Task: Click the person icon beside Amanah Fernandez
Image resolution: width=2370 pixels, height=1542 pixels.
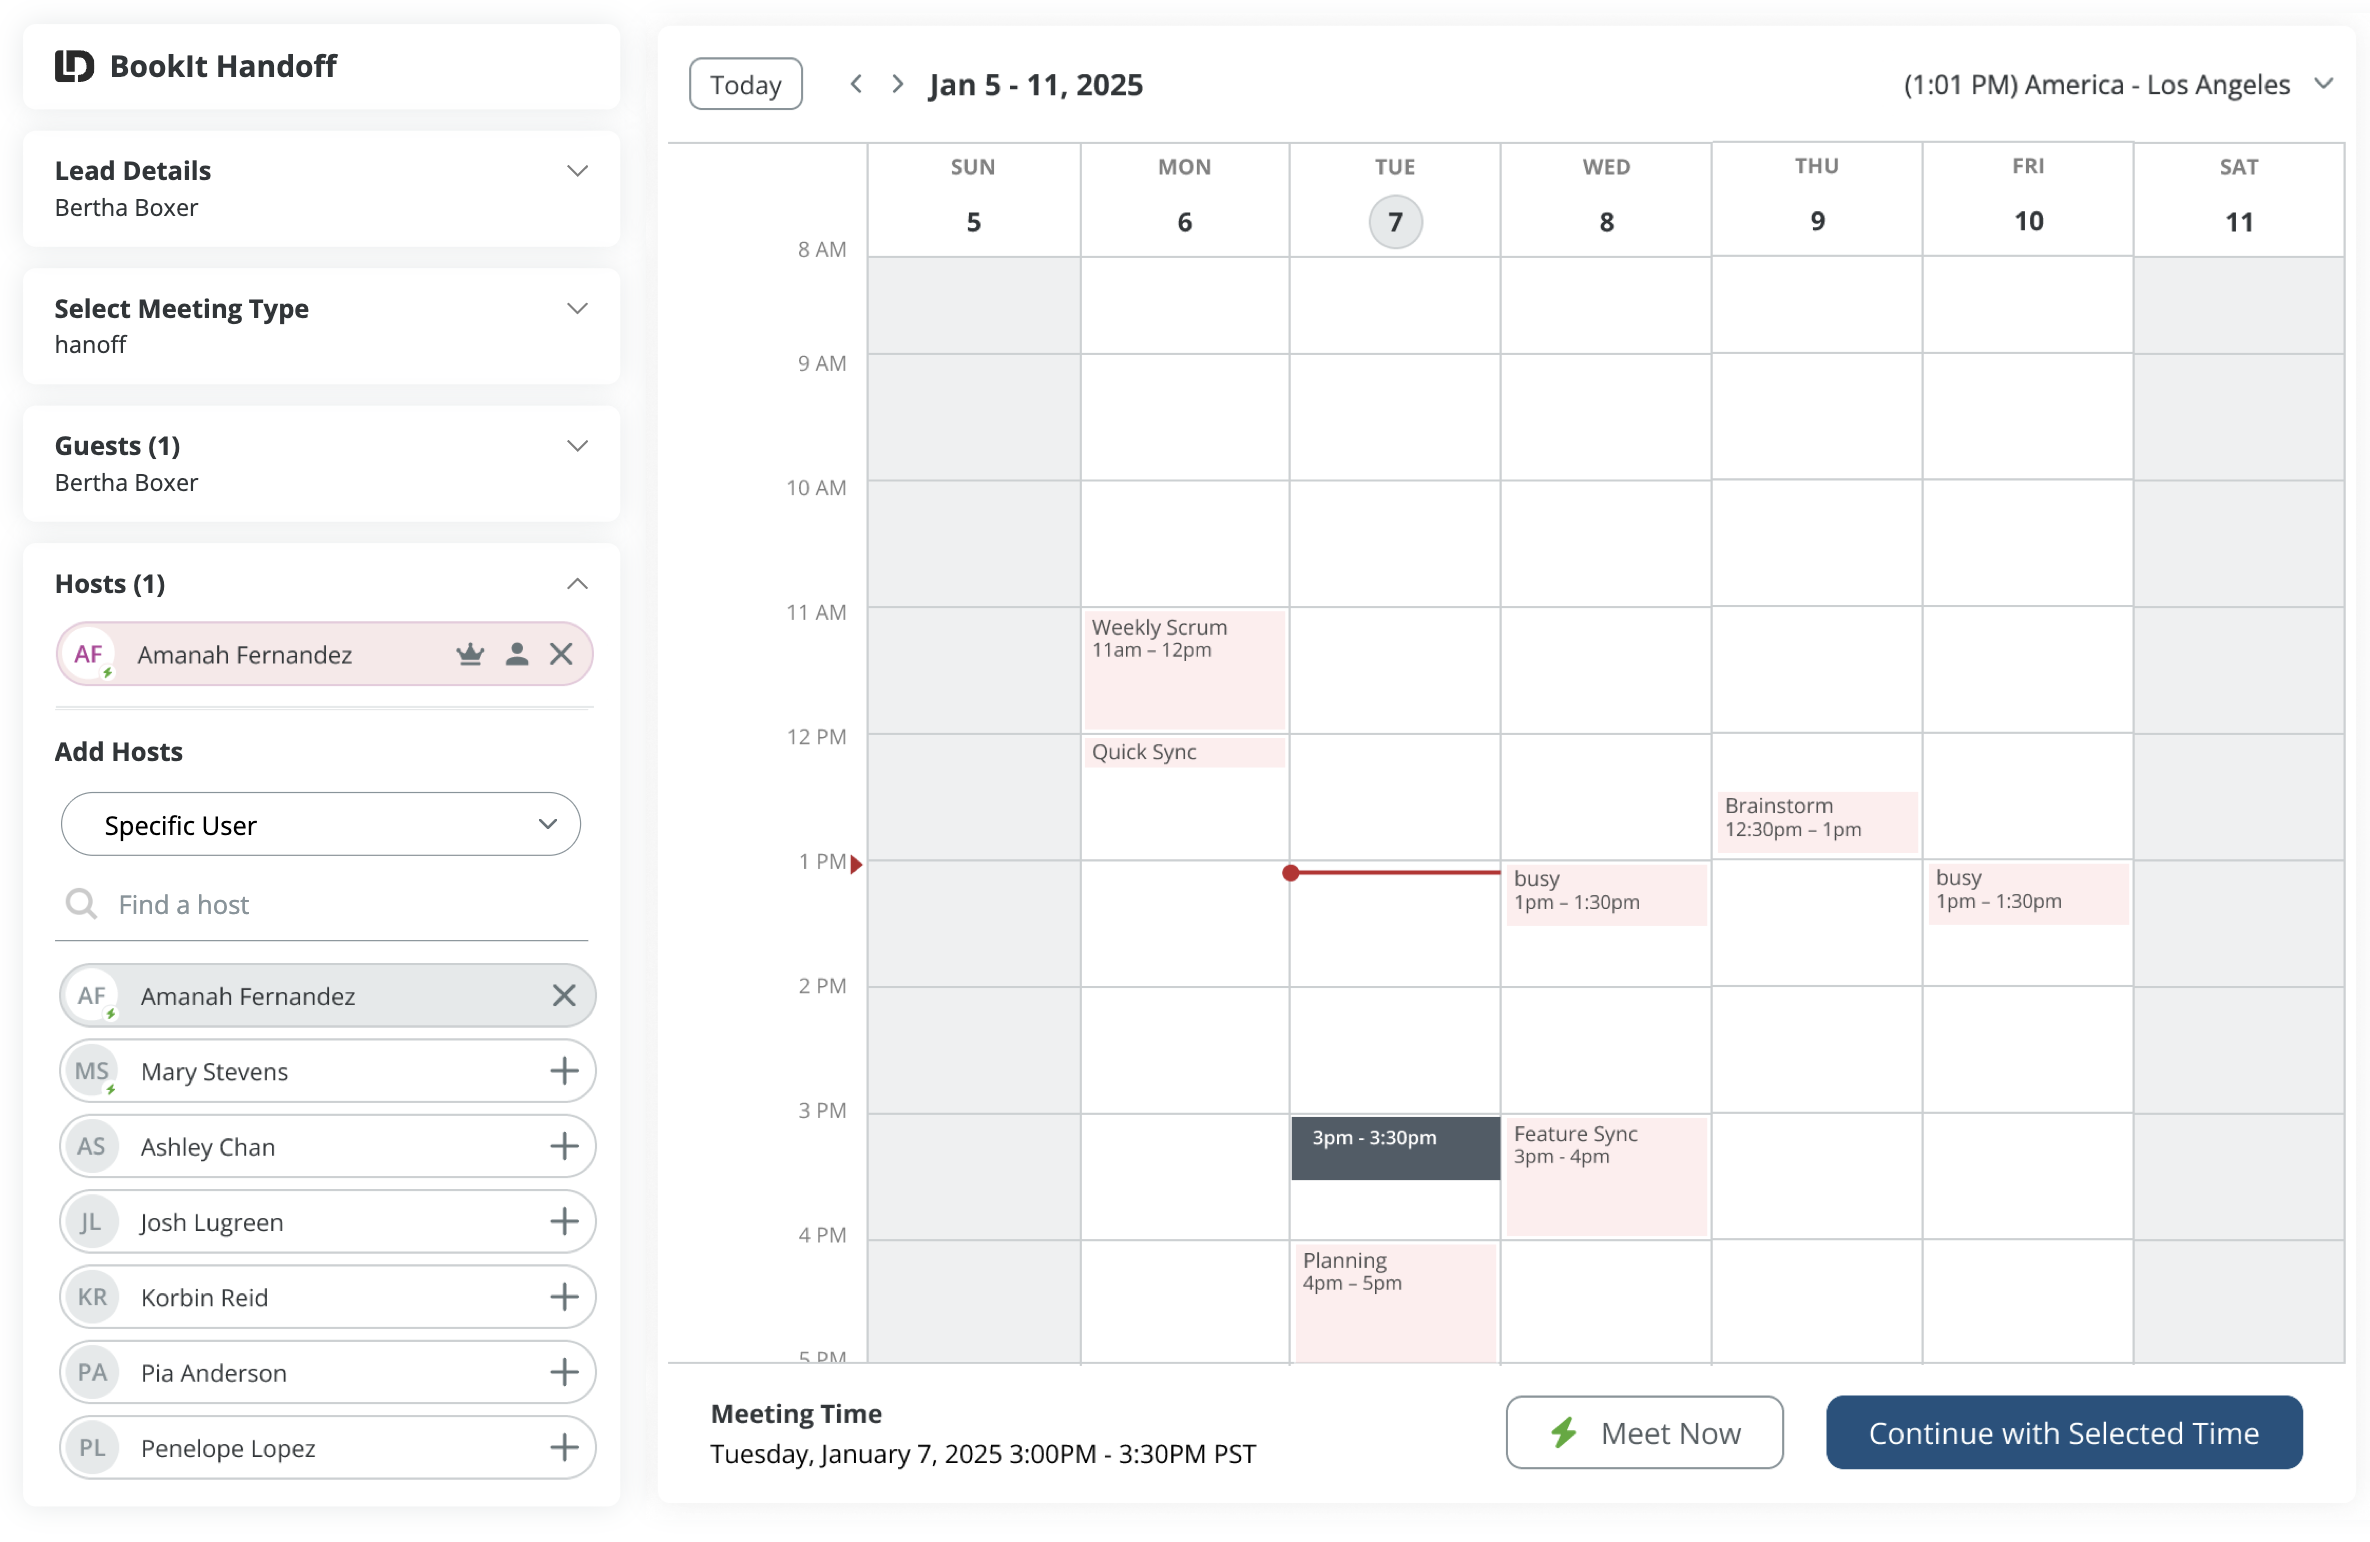Action: pyautogui.click(x=517, y=655)
